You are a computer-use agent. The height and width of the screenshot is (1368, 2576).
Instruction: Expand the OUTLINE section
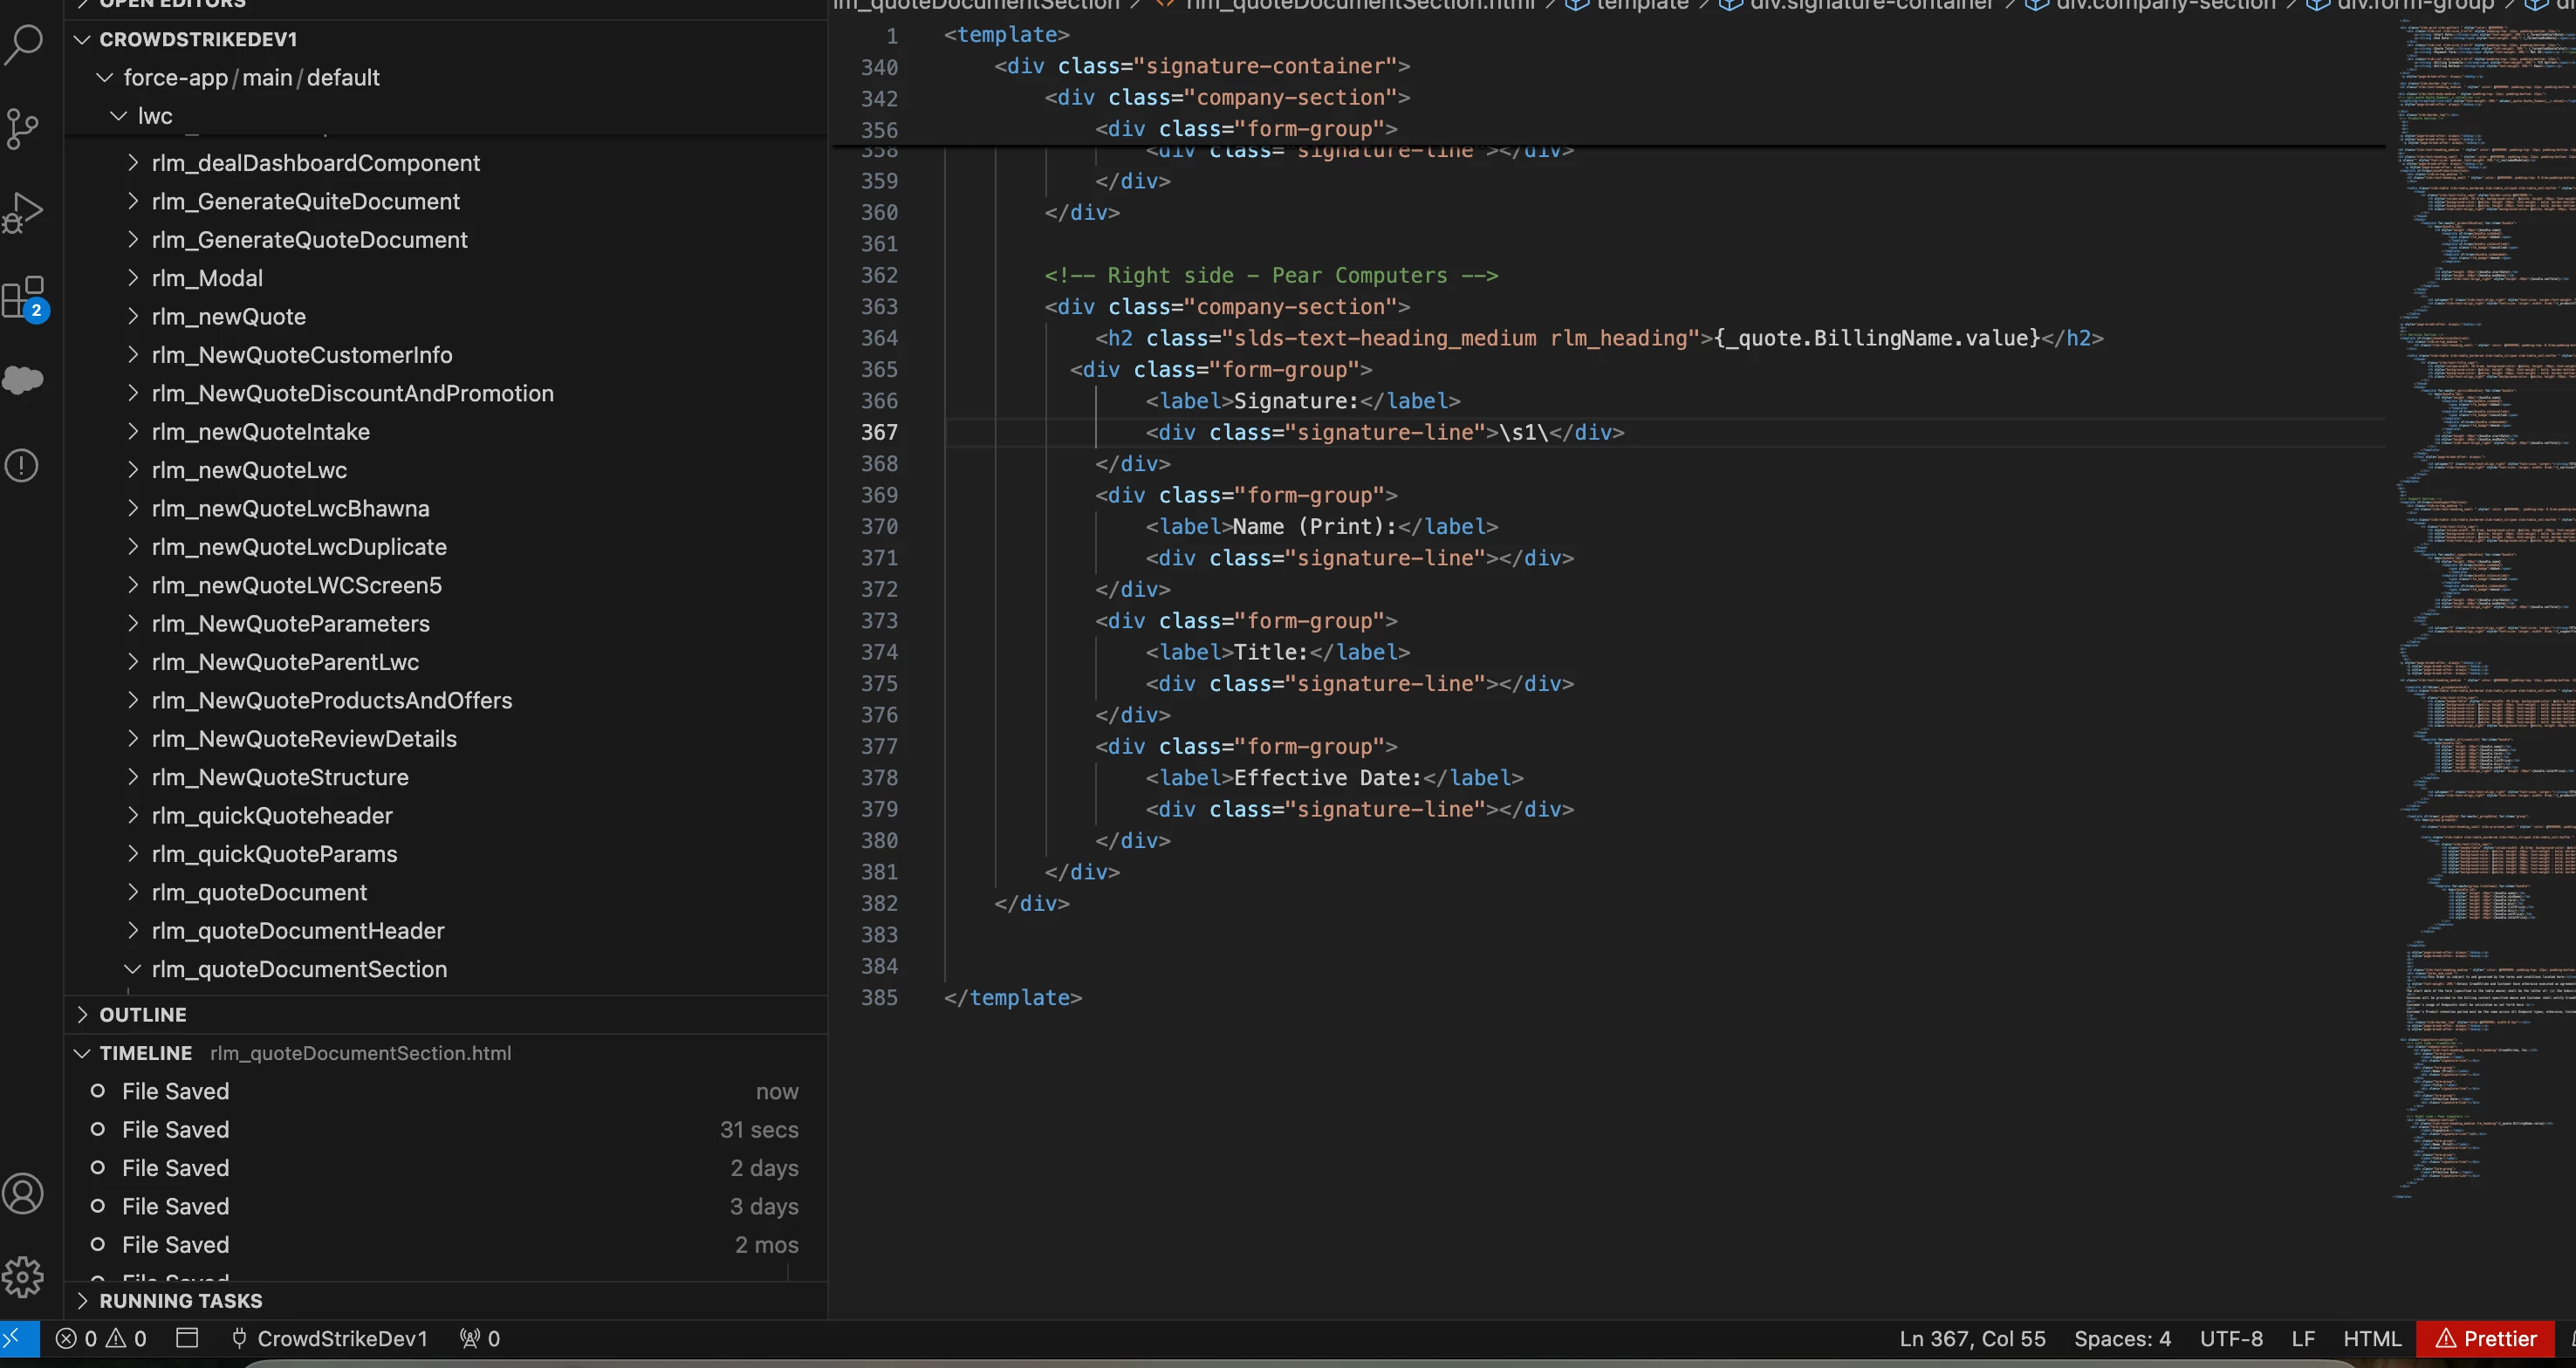tap(143, 1015)
